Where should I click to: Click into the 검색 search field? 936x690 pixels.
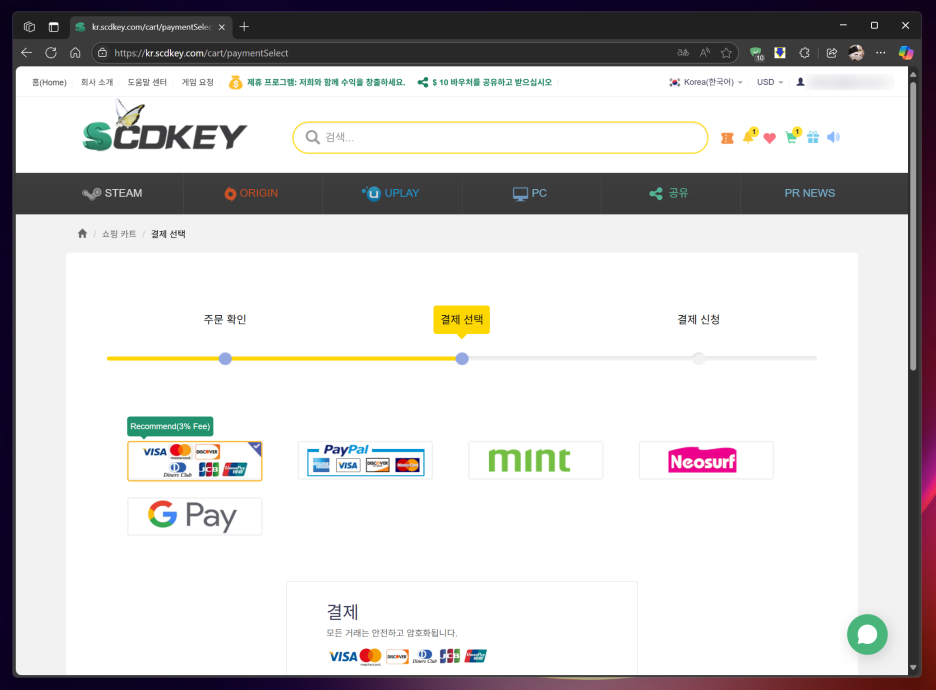click(500, 138)
